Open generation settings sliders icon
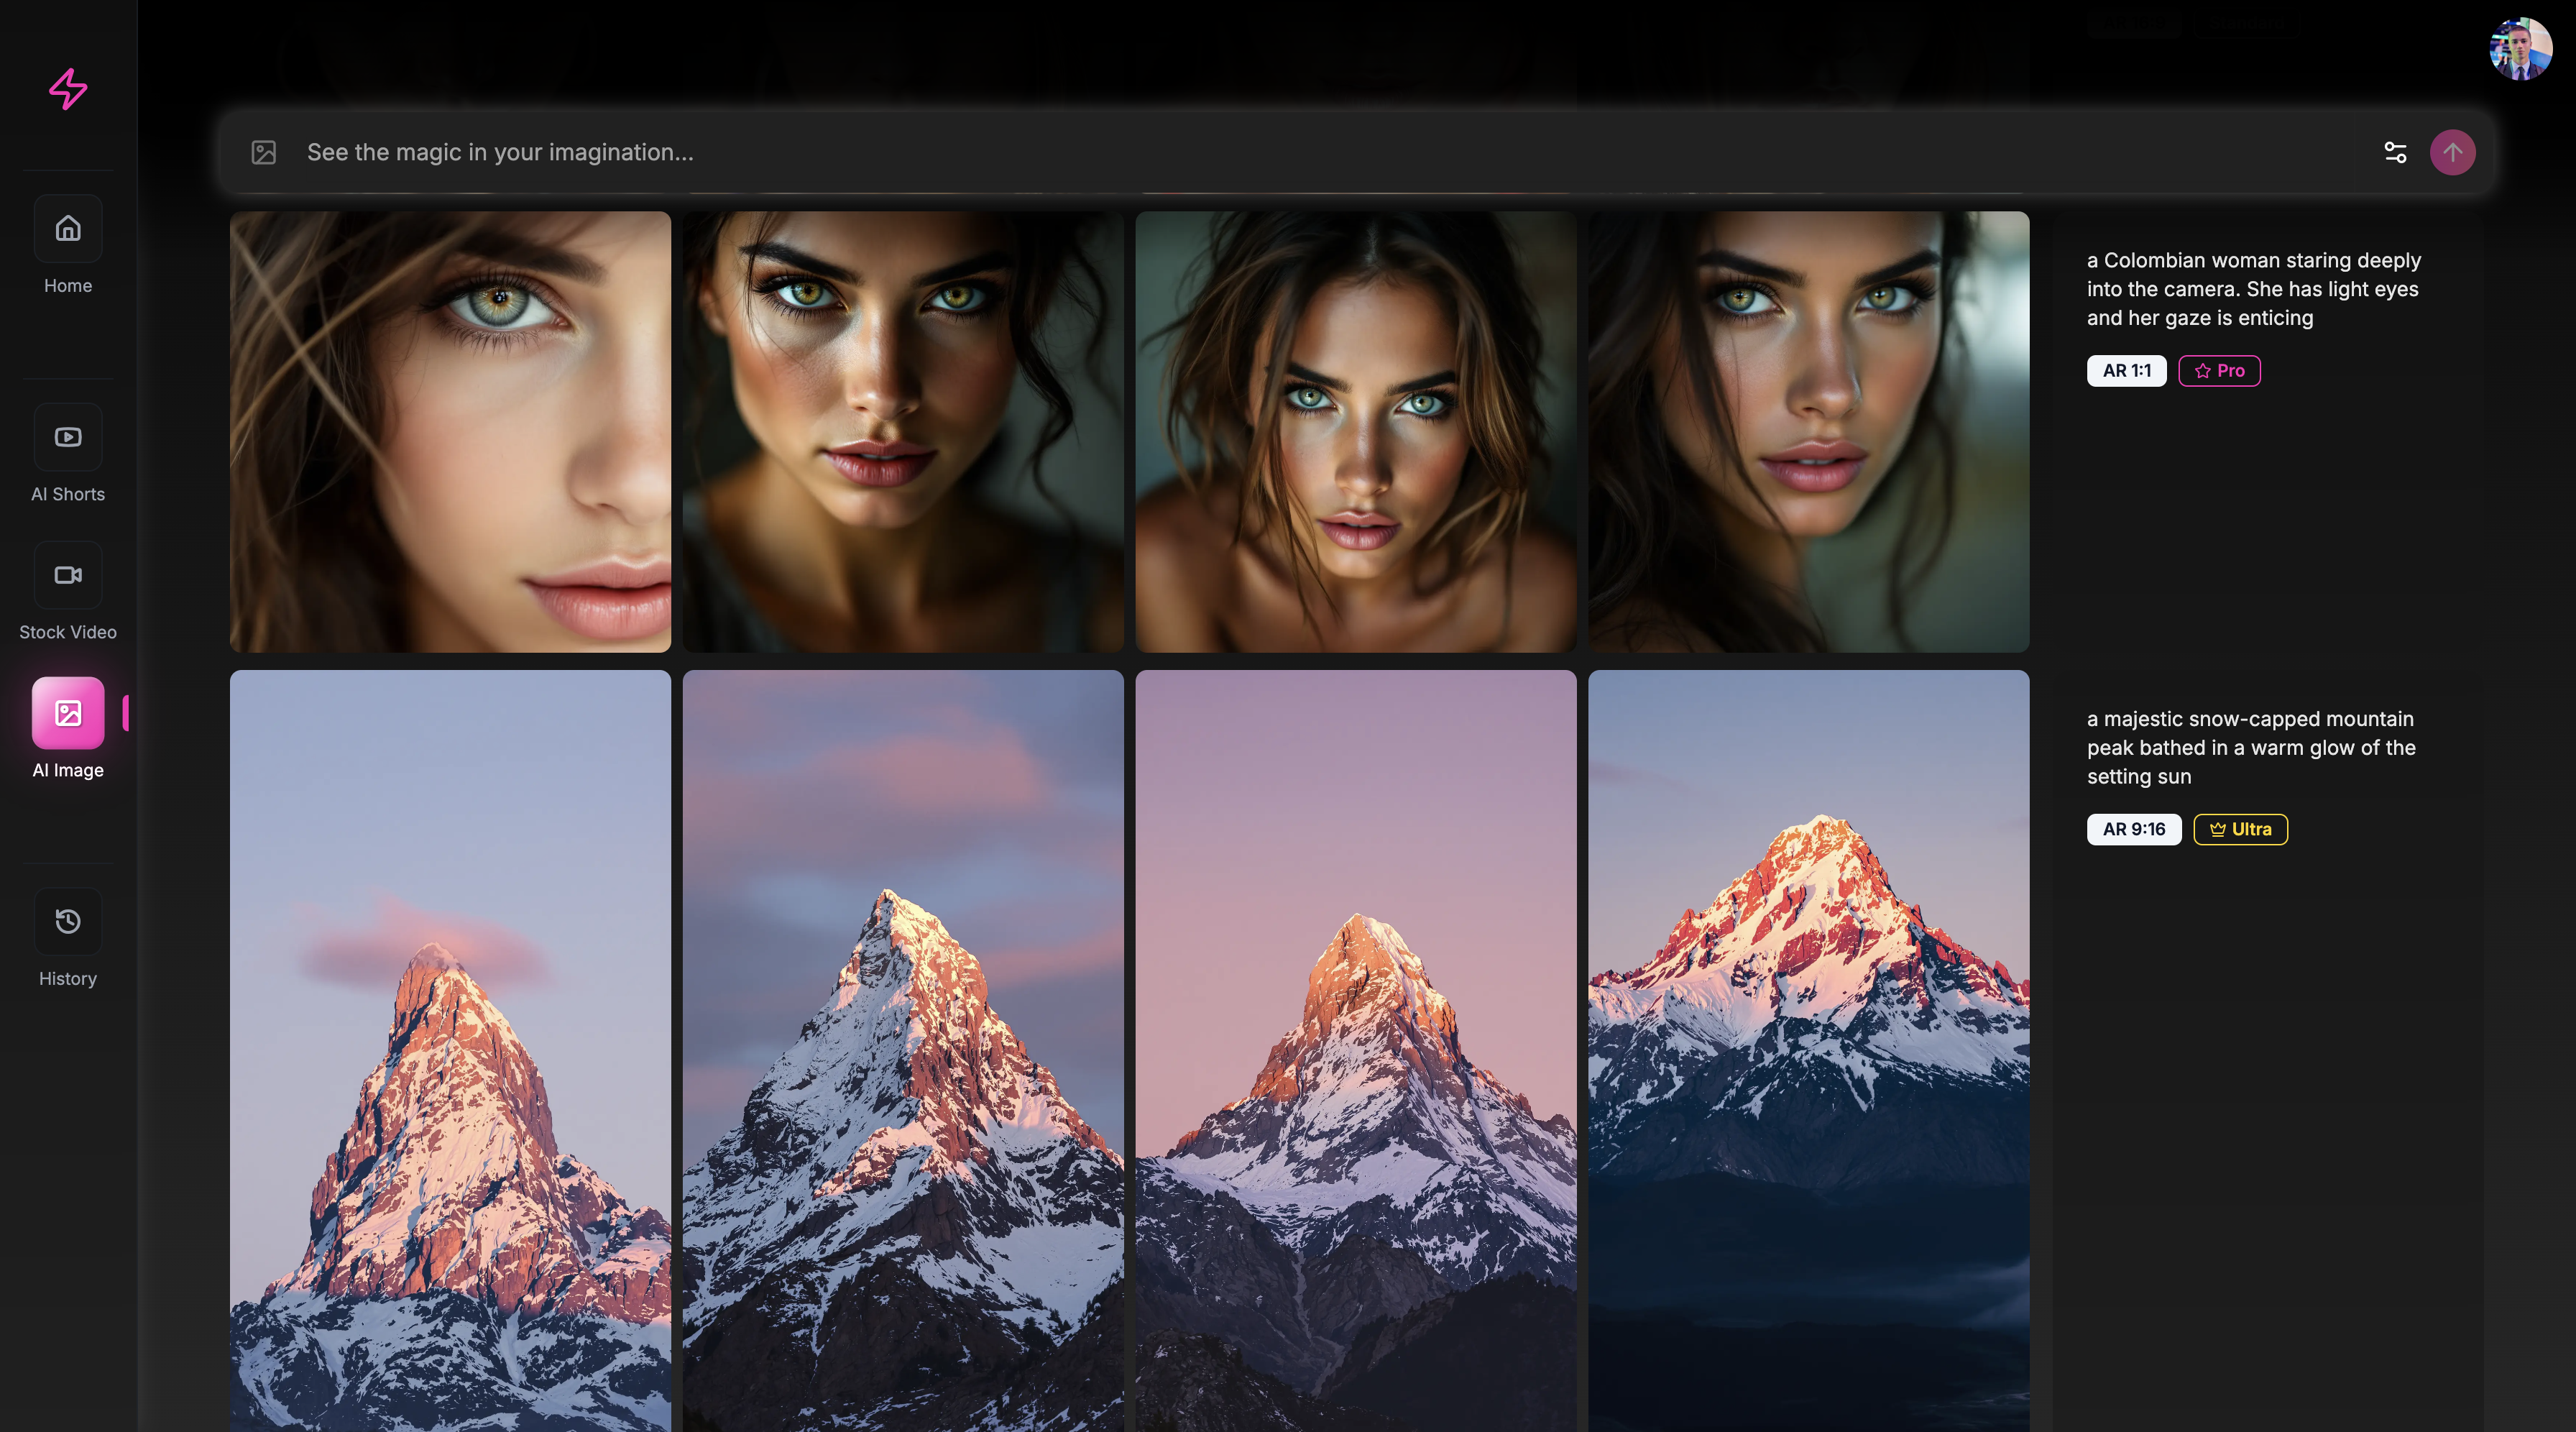The width and height of the screenshot is (2576, 1432). (x=2395, y=152)
